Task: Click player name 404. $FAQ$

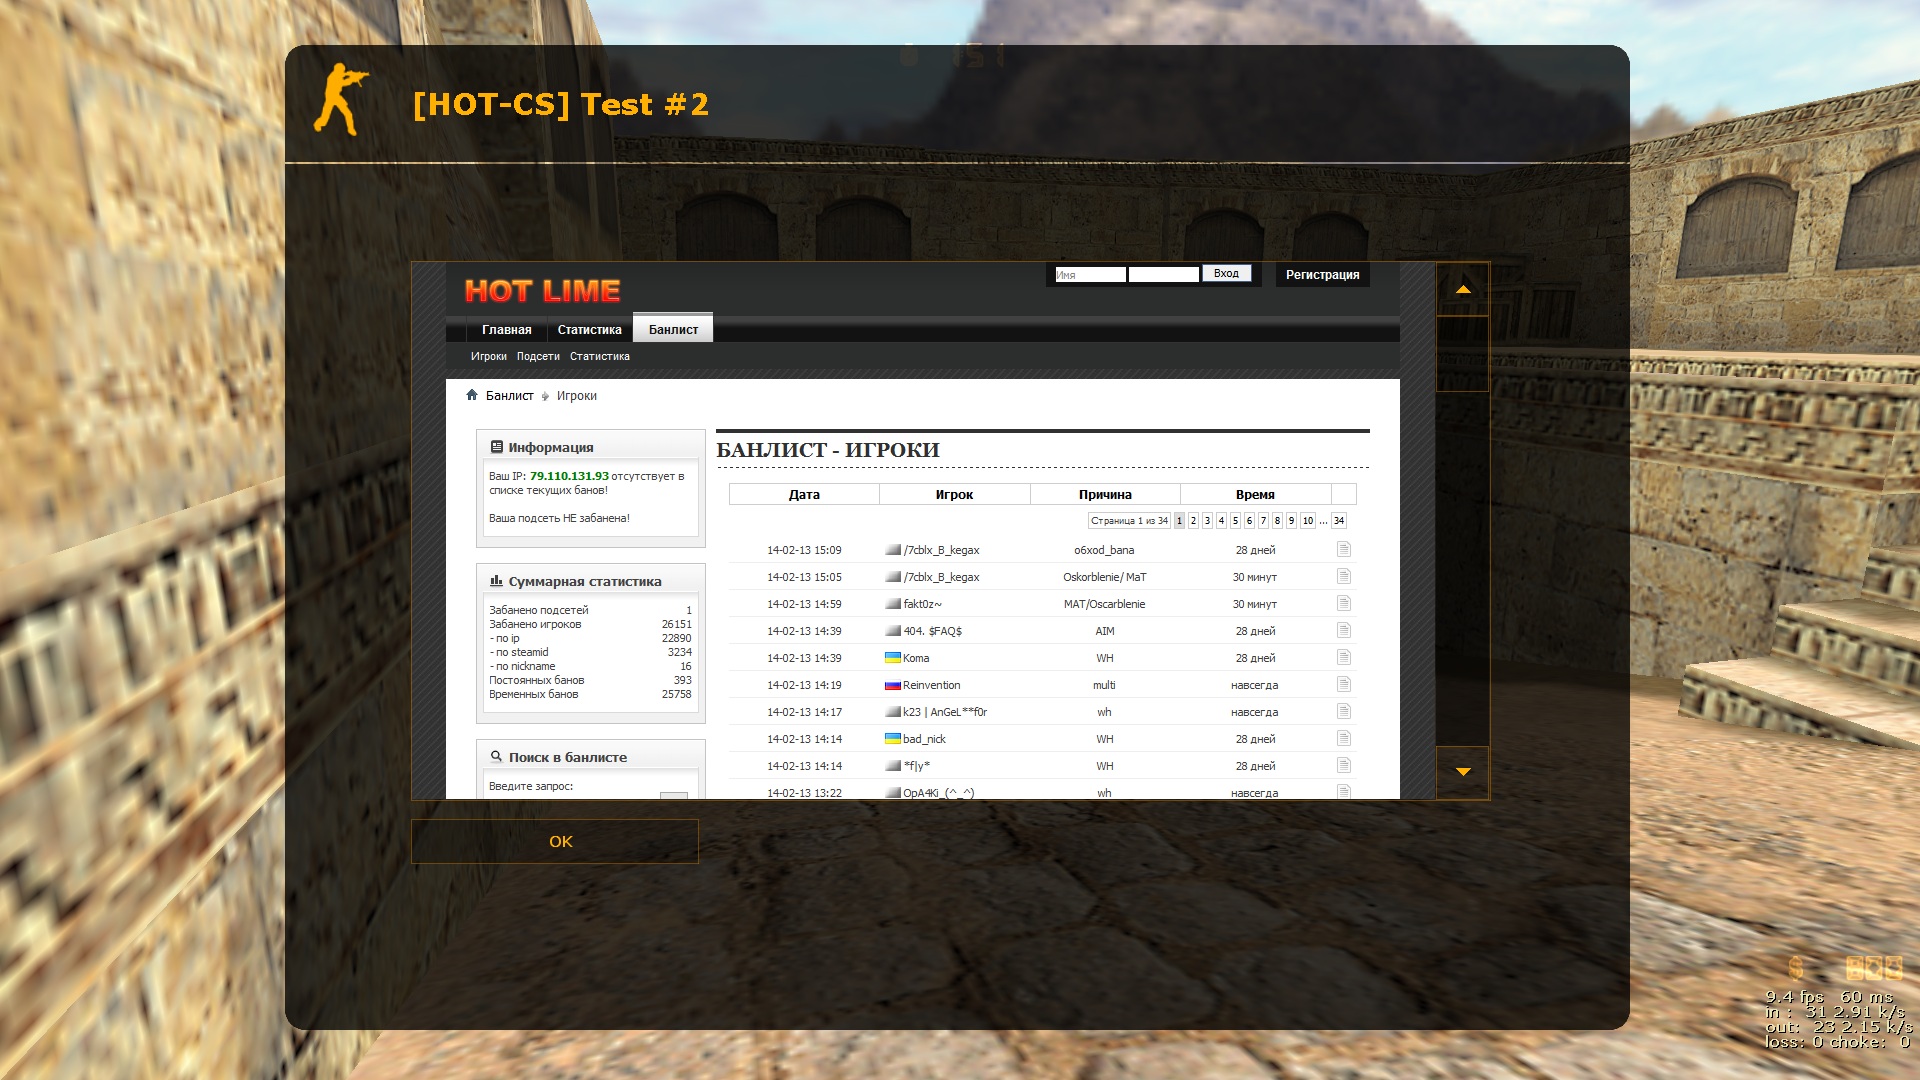Action: (x=932, y=631)
